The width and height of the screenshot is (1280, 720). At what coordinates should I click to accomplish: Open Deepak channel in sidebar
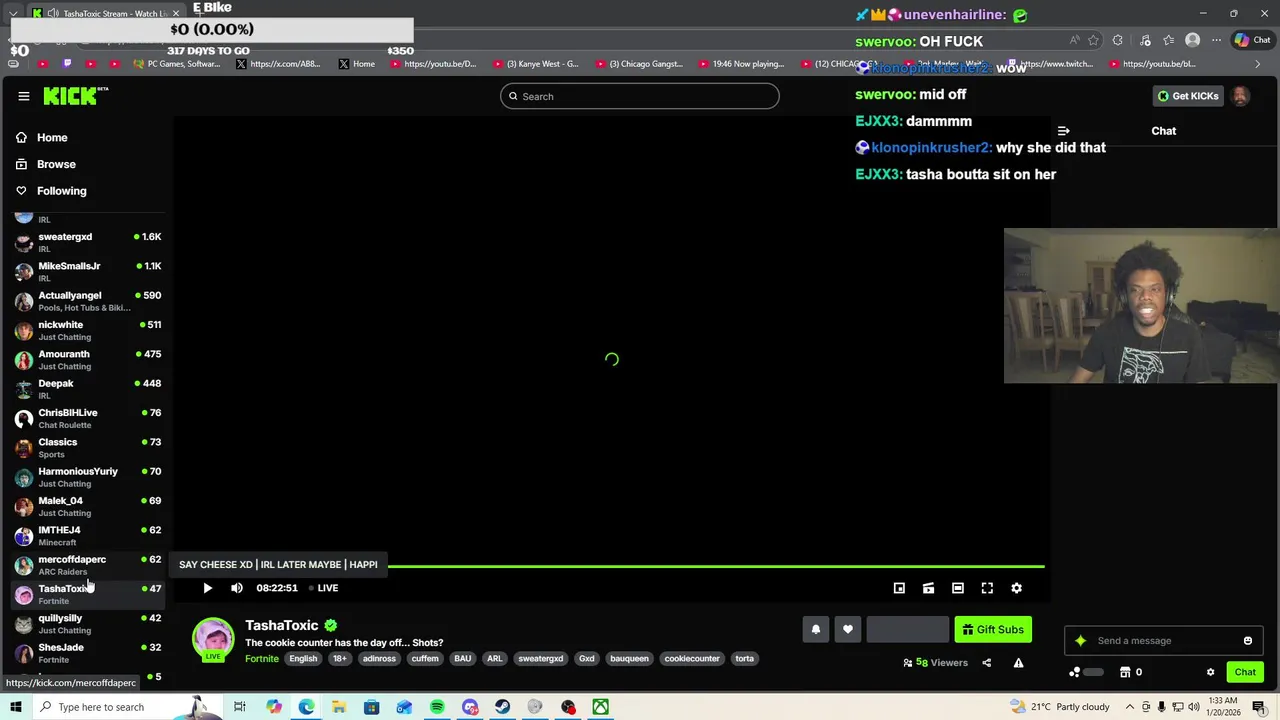click(x=88, y=389)
